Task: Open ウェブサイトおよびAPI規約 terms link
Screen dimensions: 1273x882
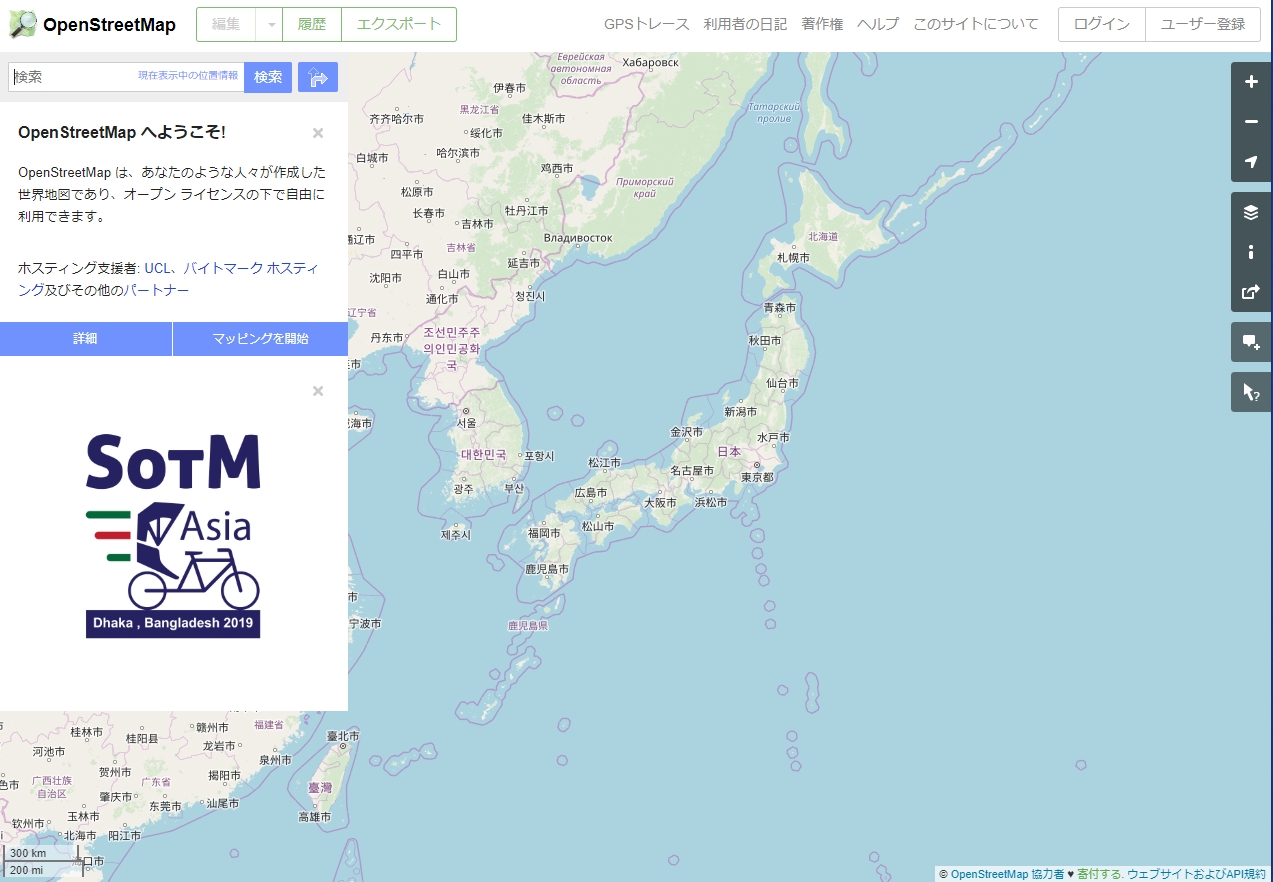Action: 1197,874
